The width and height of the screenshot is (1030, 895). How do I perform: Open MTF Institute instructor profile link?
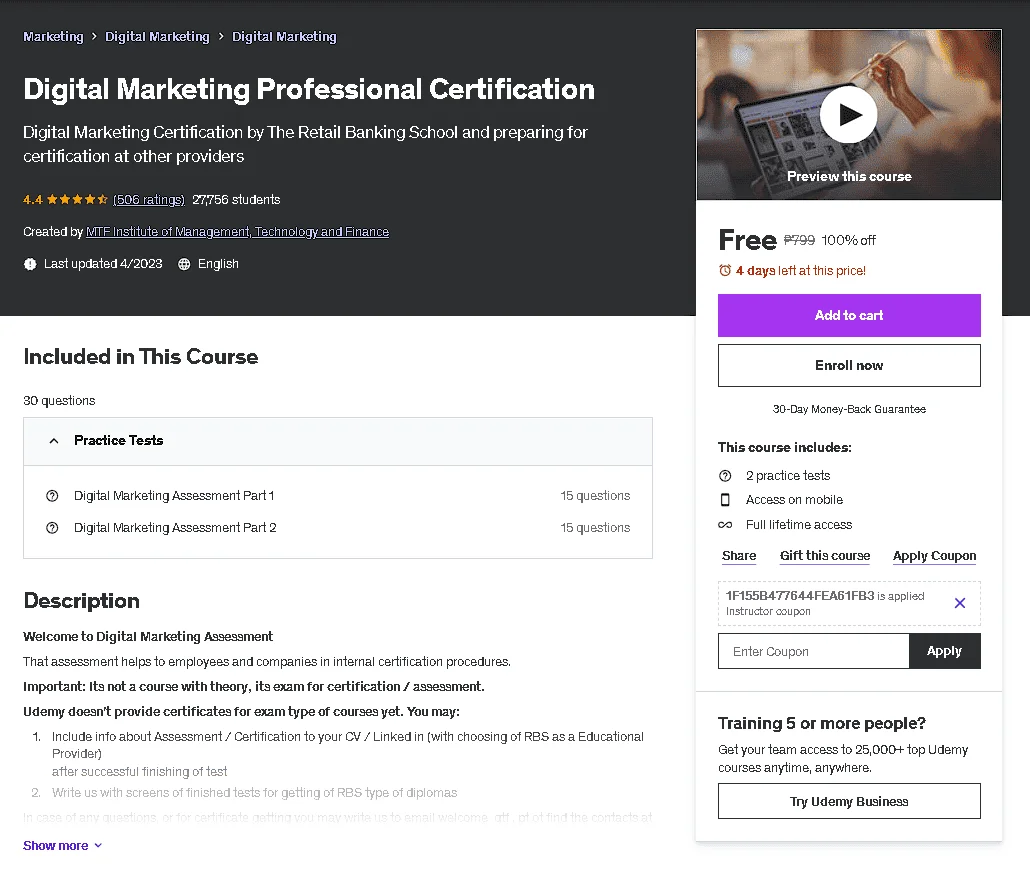tap(237, 231)
